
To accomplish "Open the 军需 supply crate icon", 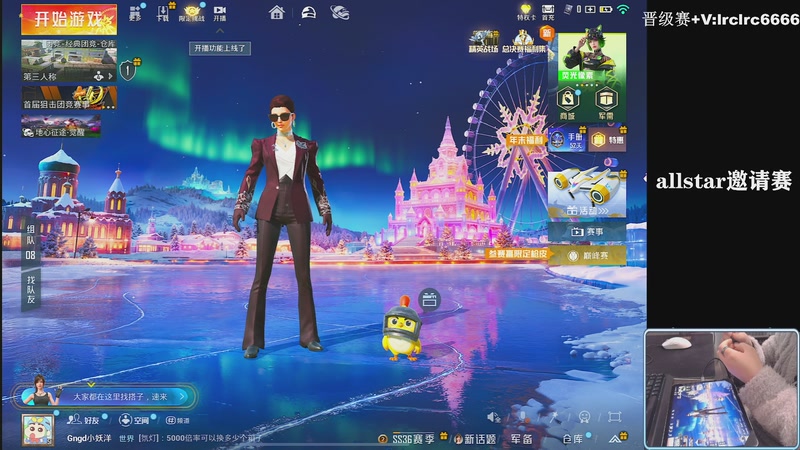I will click(x=606, y=104).
